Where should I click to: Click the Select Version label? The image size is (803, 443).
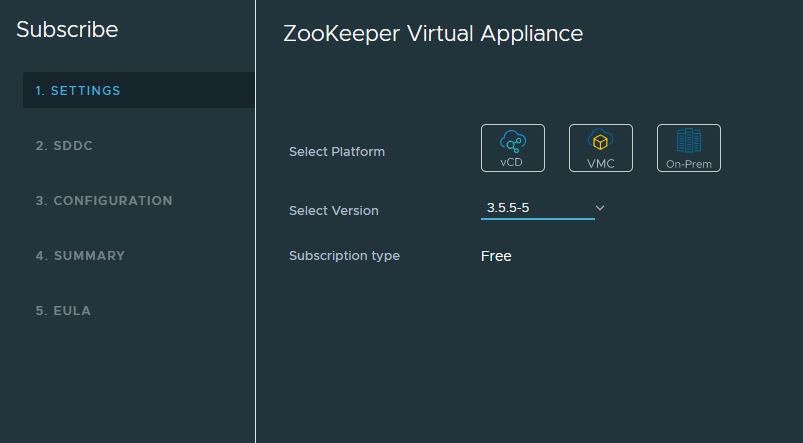coord(334,211)
